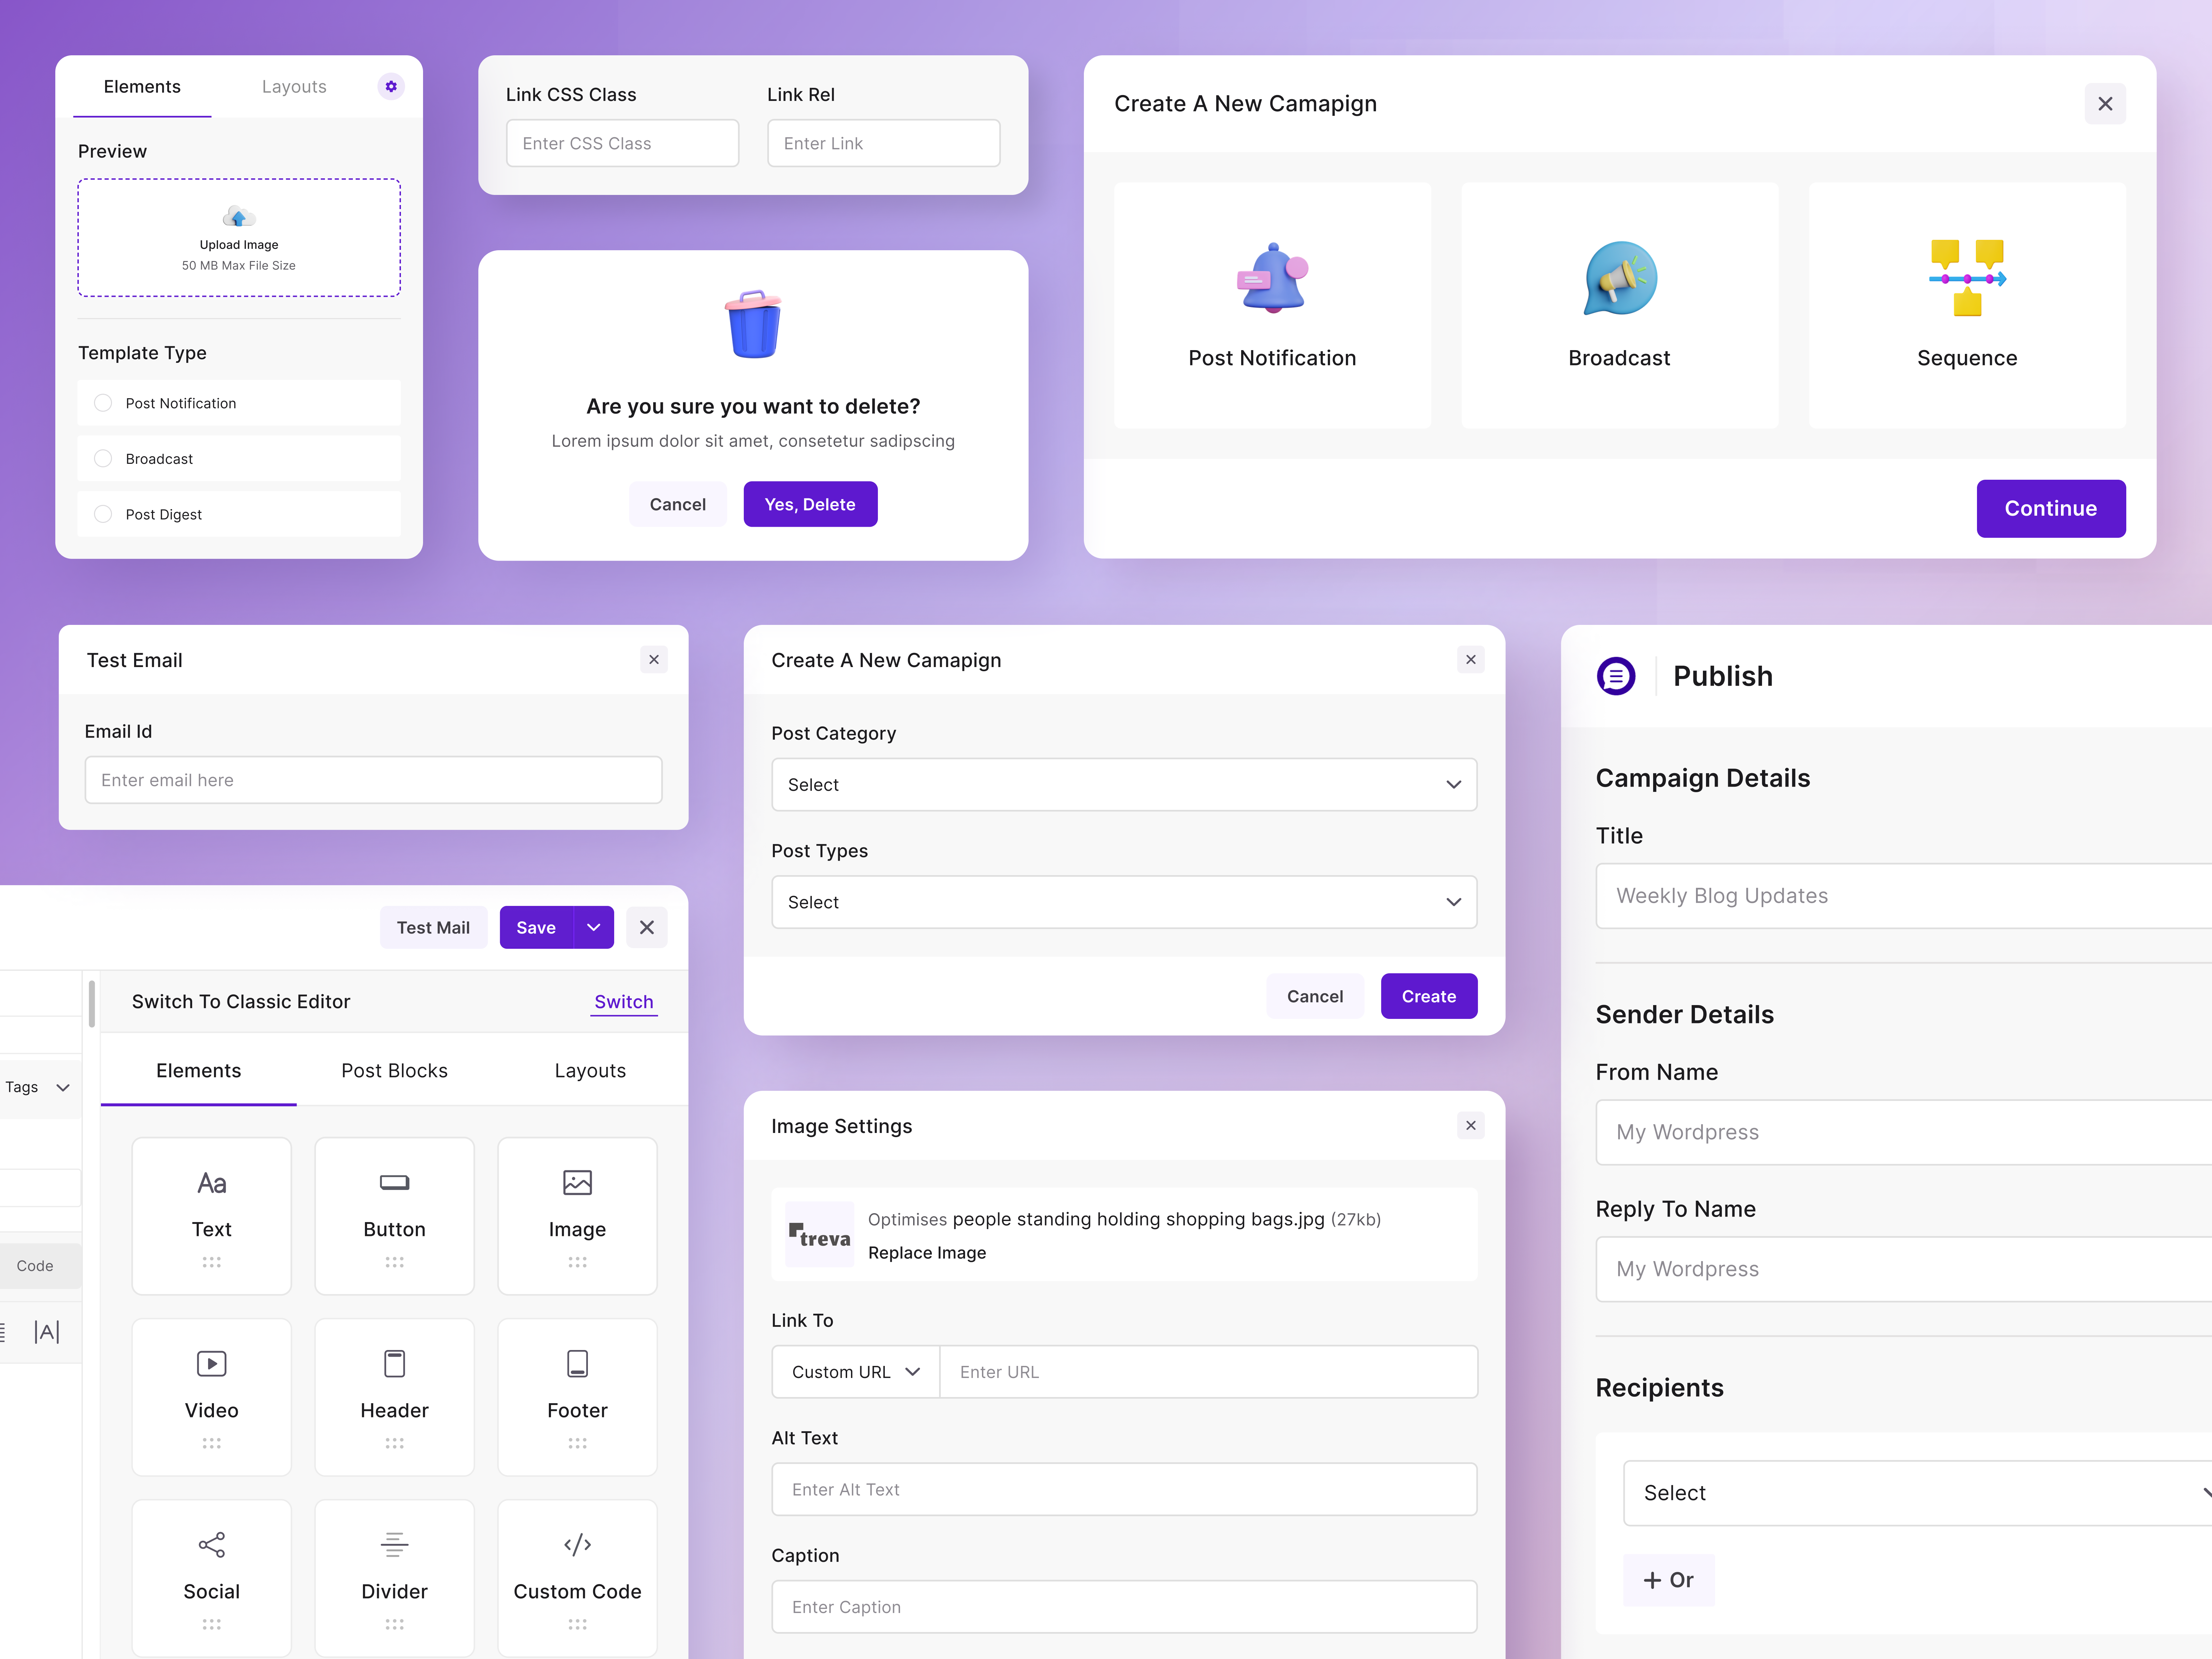2212x1659 pixels.
Task: Confirm deletion with Yes, Delete
Action: pyautogui.click(x=810, y=504)
